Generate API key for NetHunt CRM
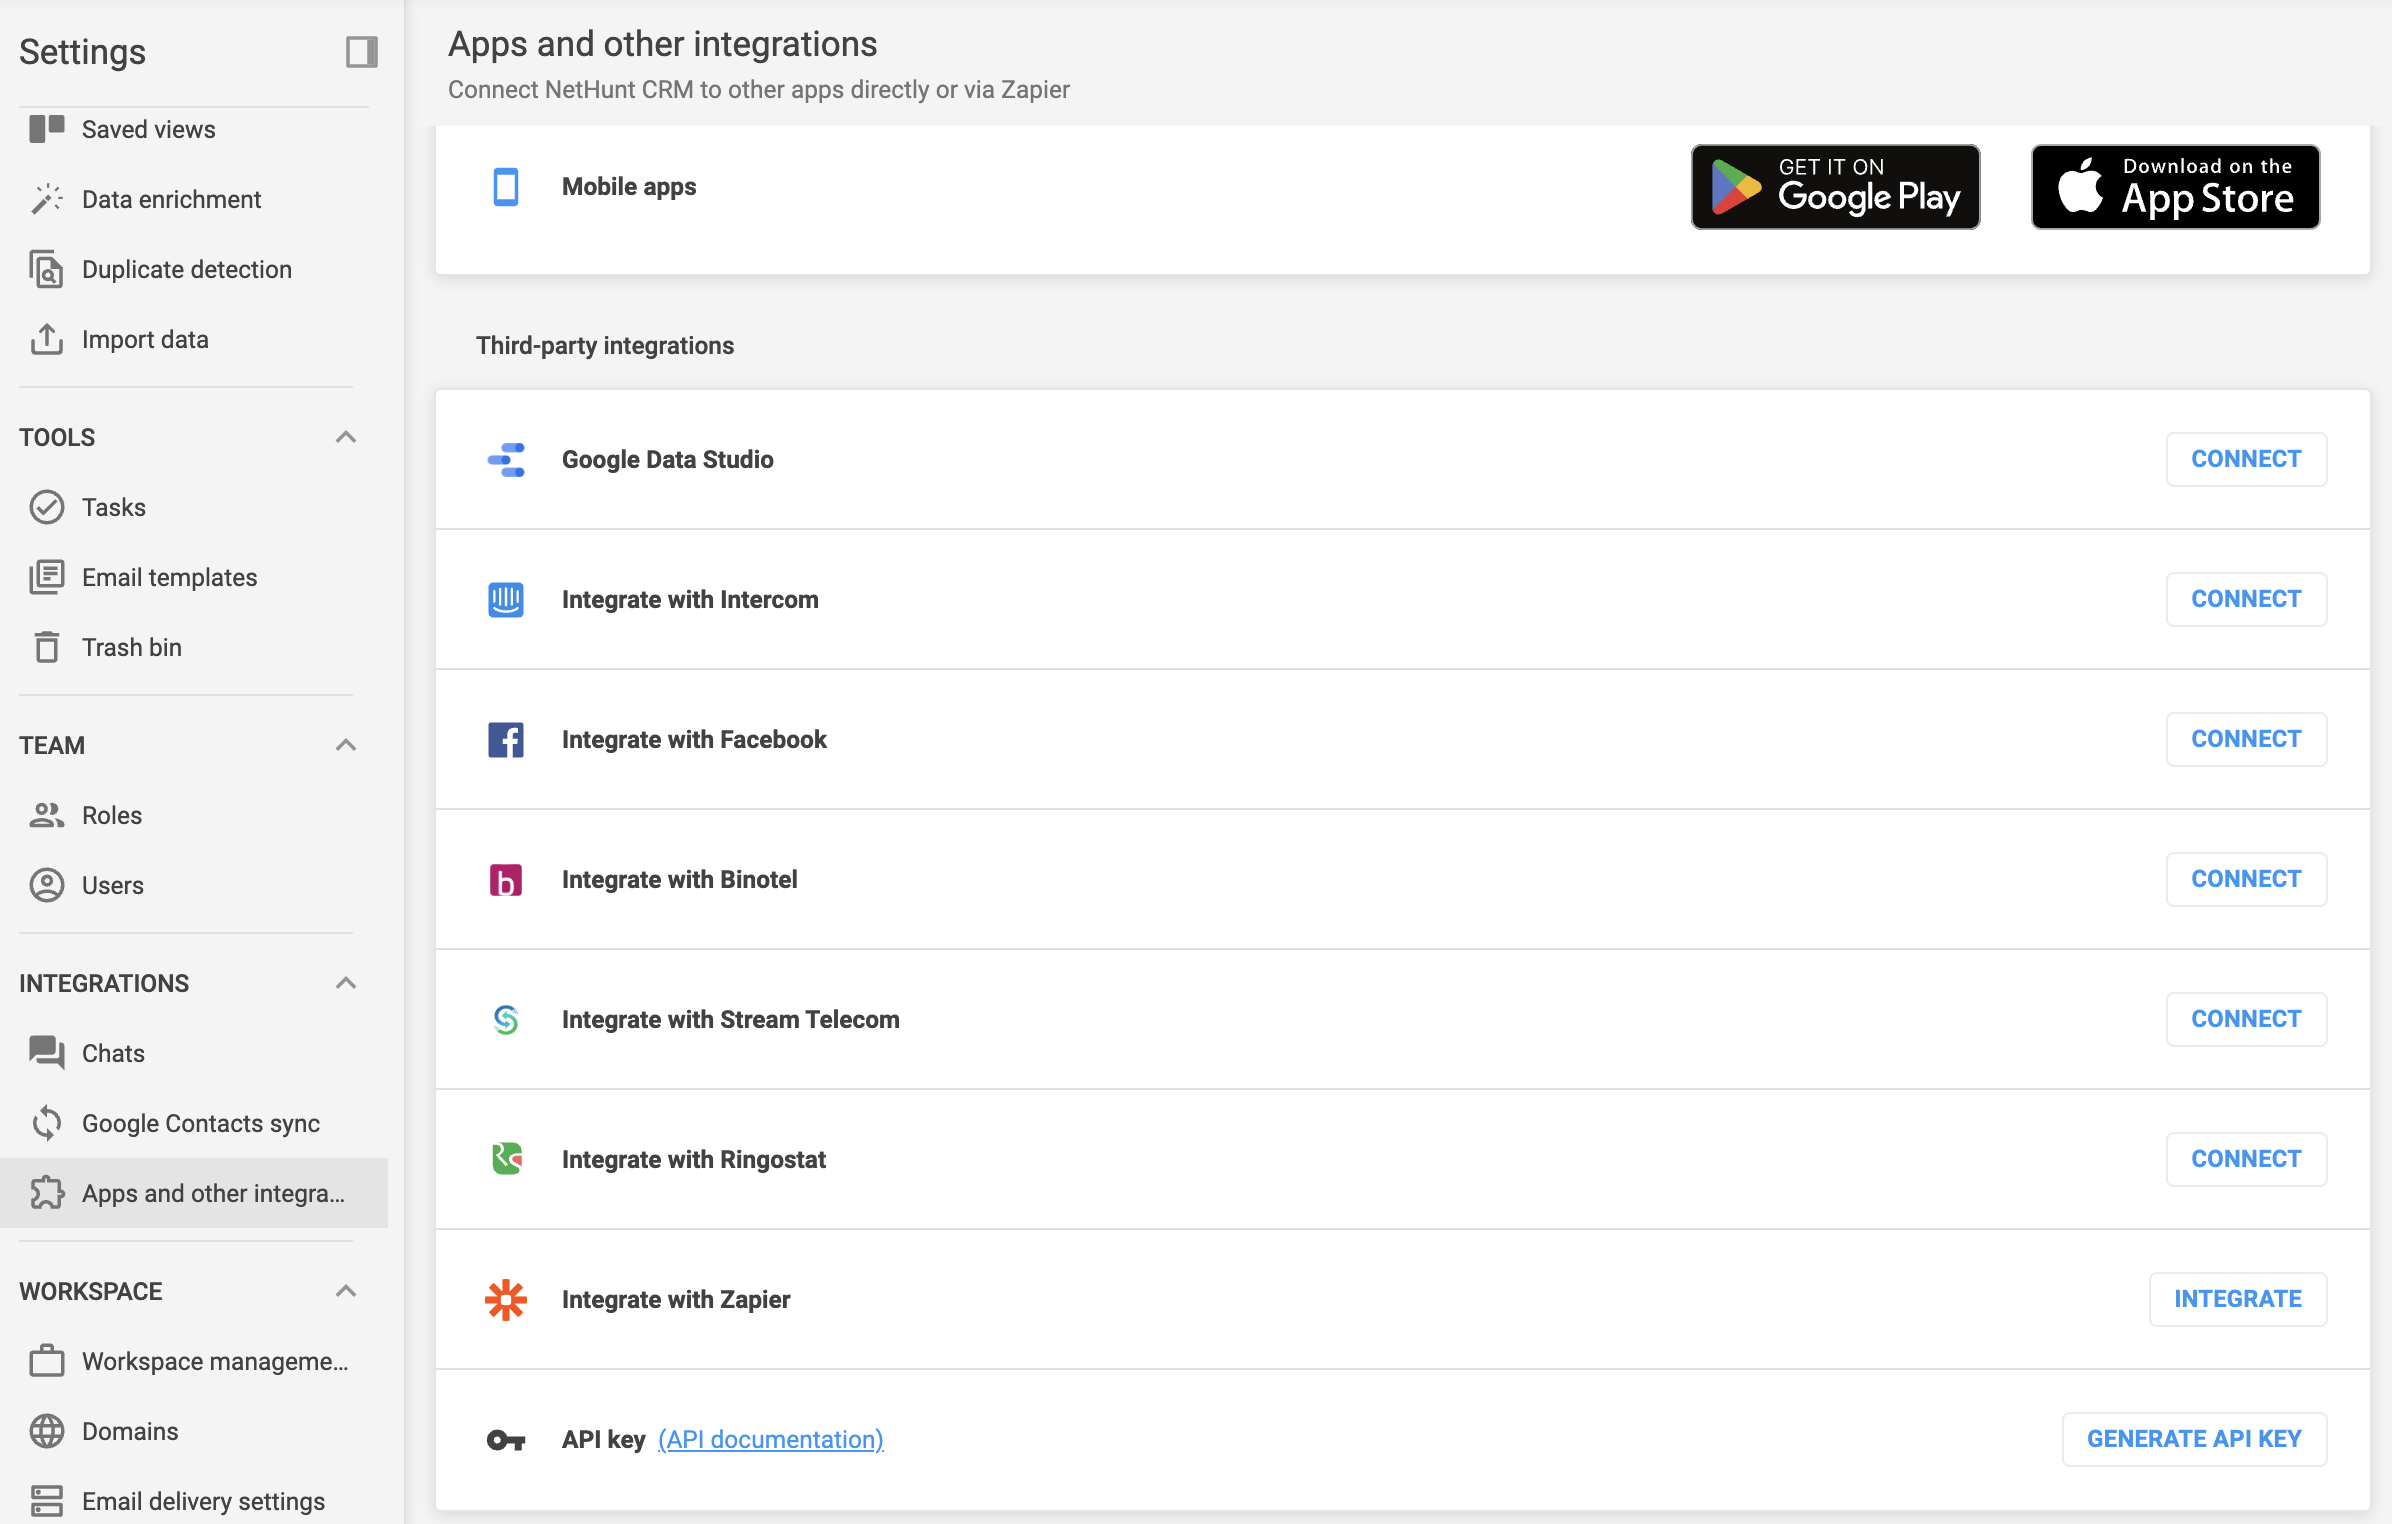 click(x=2195, y=1439)
